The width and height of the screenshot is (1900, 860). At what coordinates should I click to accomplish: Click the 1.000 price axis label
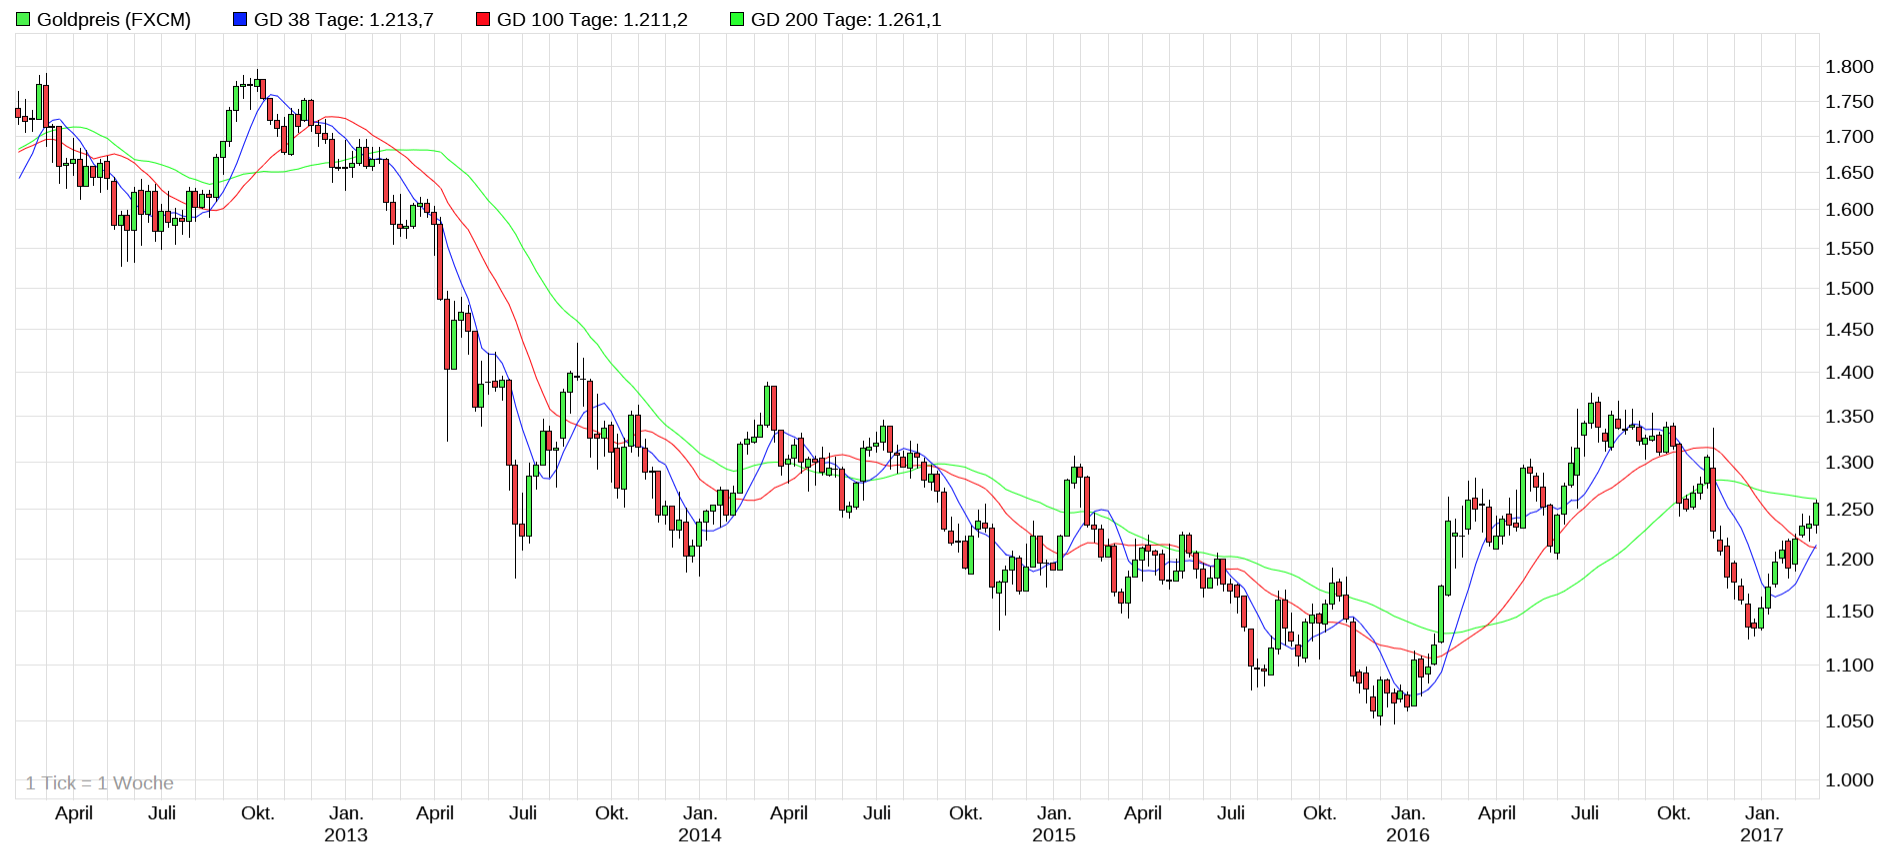coord(1849,780)
